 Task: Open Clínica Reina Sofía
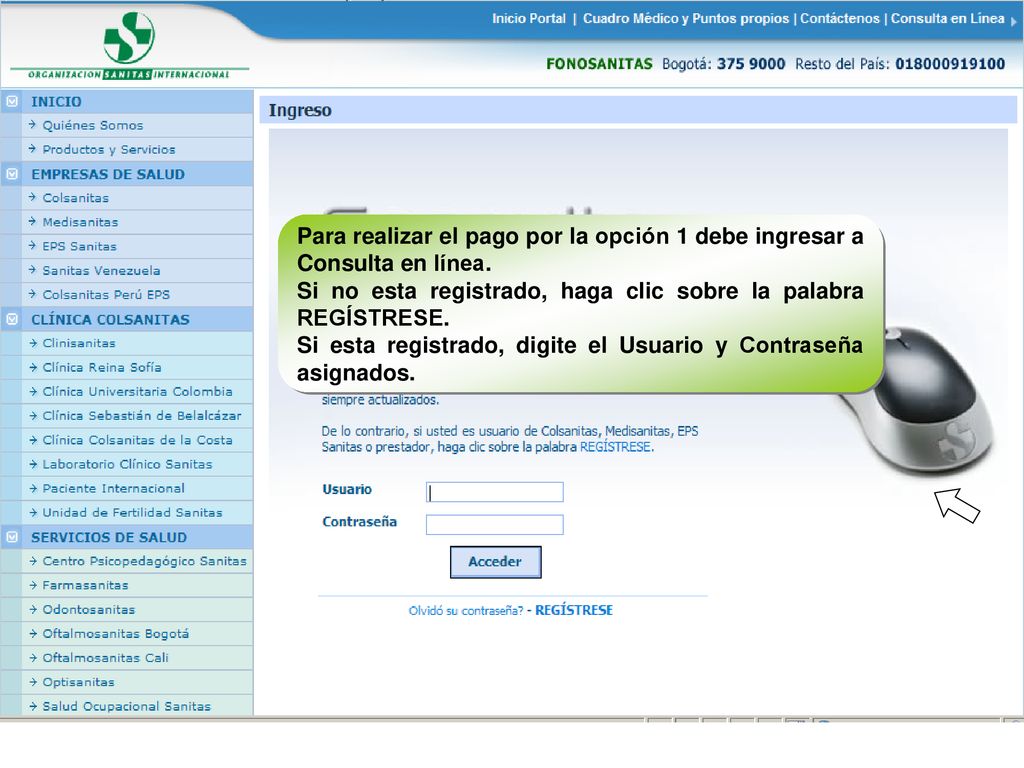102,367
